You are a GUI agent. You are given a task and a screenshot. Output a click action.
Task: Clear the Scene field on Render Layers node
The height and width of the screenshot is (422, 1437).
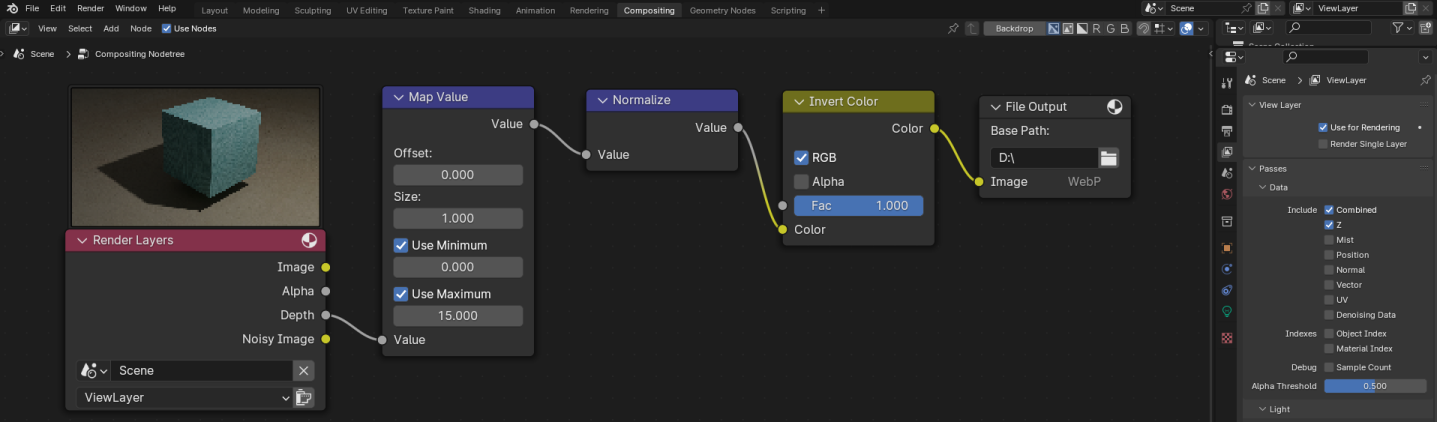click(303, 371)
